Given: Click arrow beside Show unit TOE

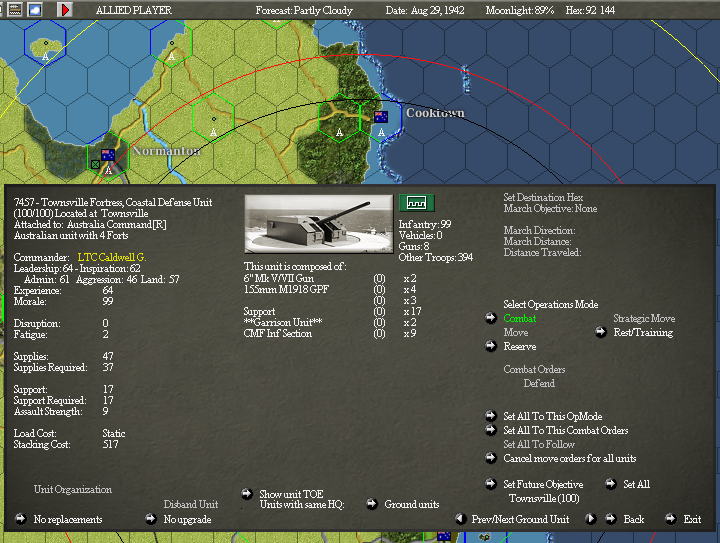Looking at the screenshot, I should pos(247,494).
